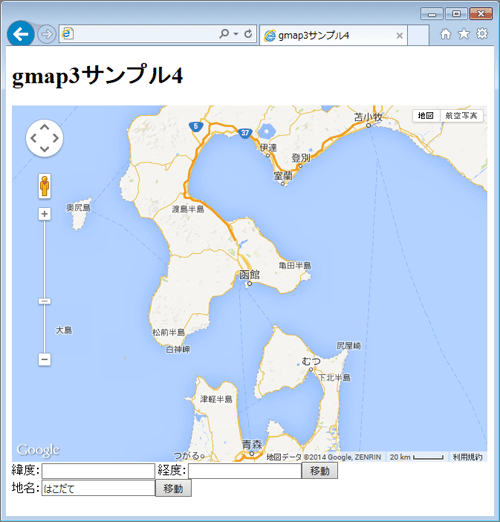Image resolution: width=500 pixels, height=522 pixels.
Task: Click the 函館 city label
Action: [249, 275]
